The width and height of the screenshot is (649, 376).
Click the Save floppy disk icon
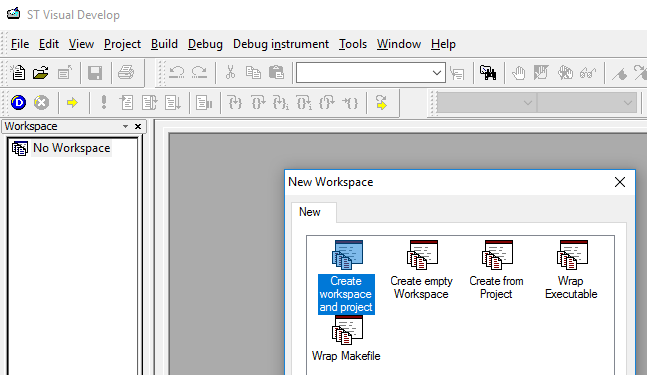tap(95, 73)
